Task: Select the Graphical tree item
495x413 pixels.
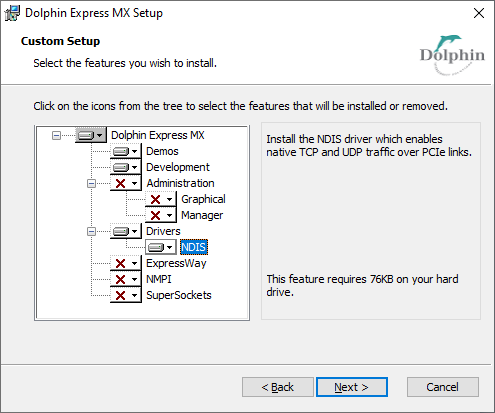Action: tap(203, 199)
